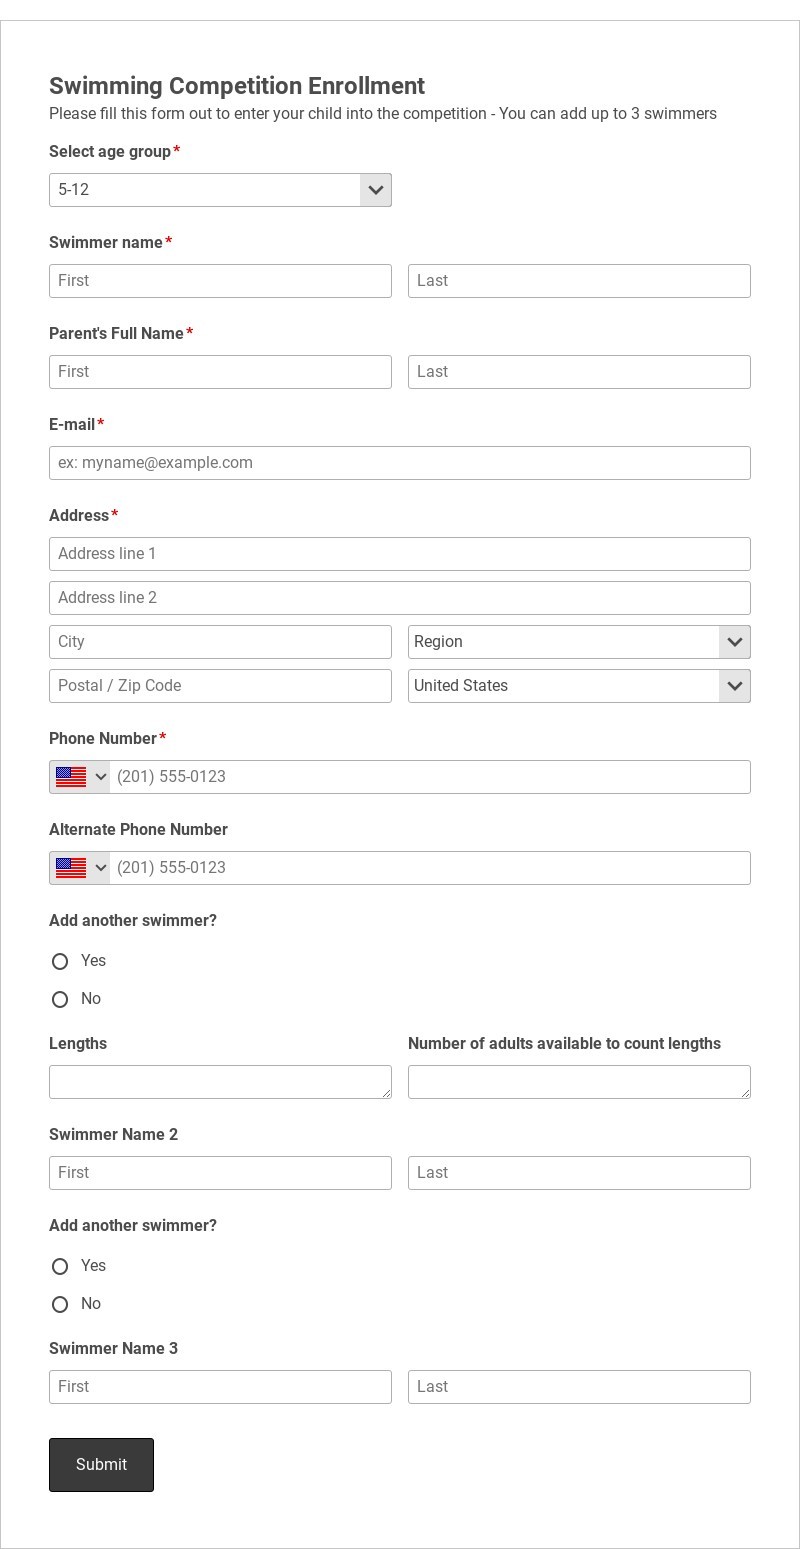Click the Alternate Phone Number input field

pyautogui.click(x=430, y=868)
